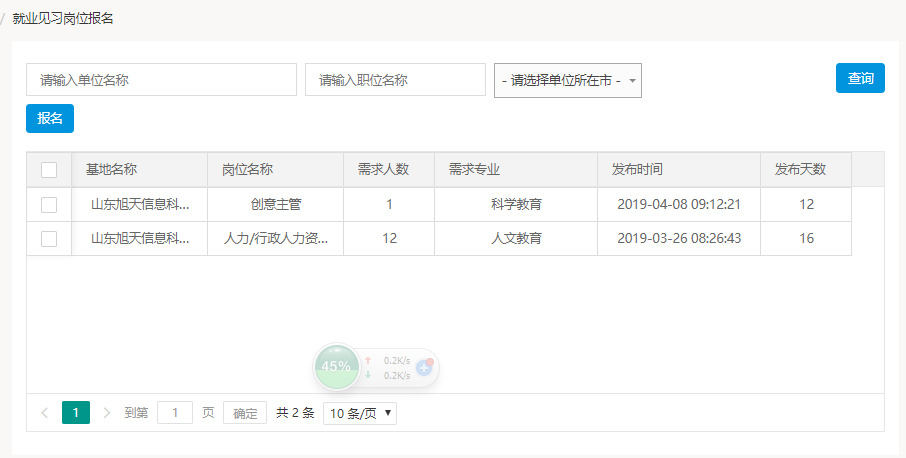
Task: Open the 请选择单位所在市 city dropdown
Action: [567, 80]
